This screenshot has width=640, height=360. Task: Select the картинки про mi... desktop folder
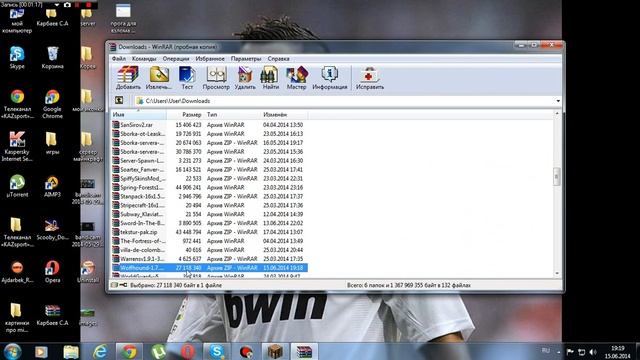click(x=17, y=318)
